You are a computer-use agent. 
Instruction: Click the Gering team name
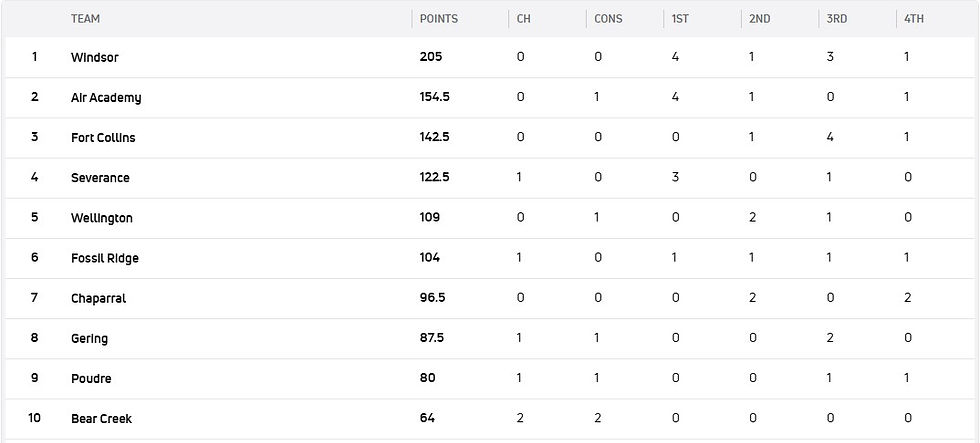point(89,338)
